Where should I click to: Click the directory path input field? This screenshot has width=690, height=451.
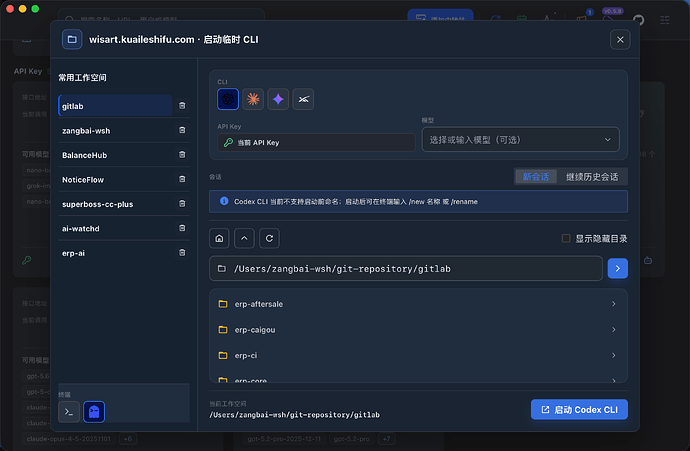(406, 268)
